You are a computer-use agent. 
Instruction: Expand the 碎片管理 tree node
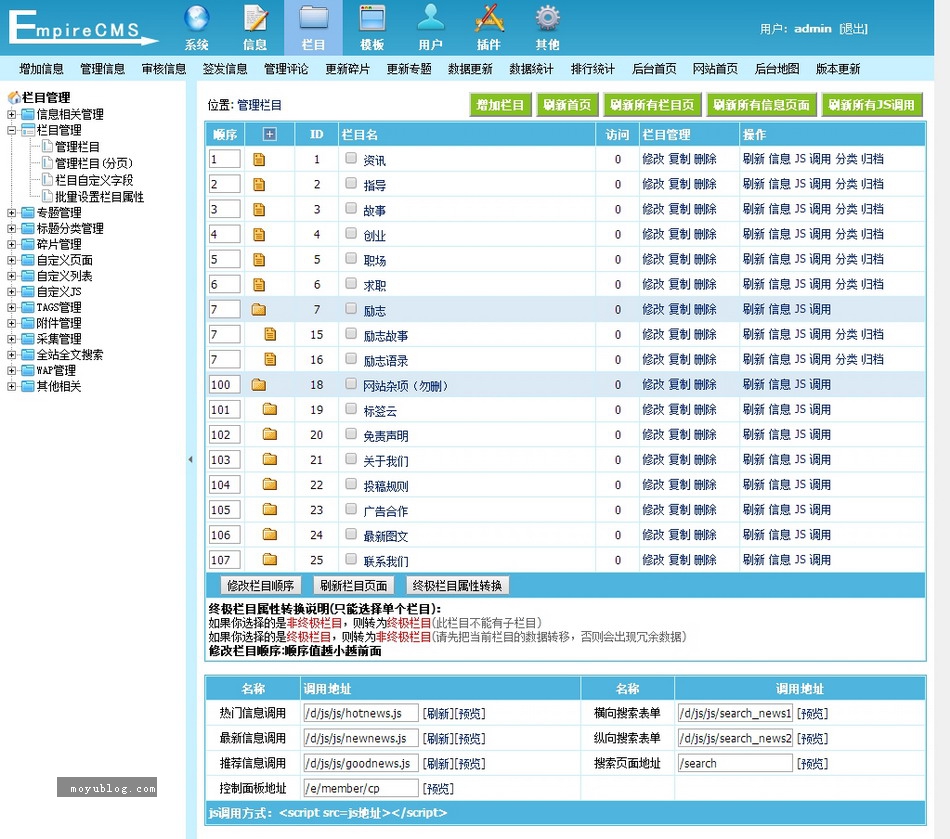(12, 244)
